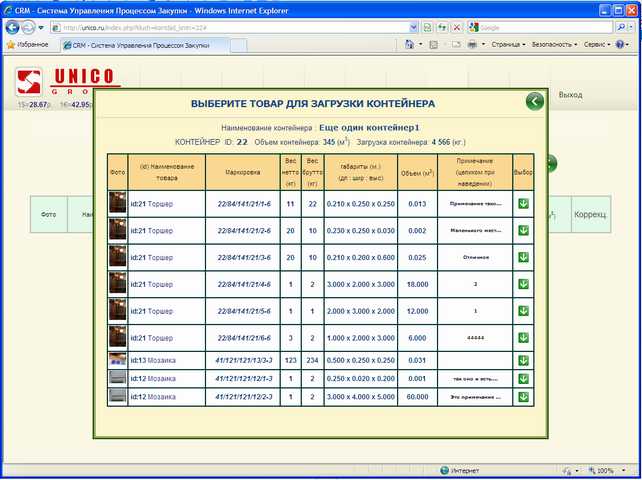Viewport: 642px width, 480px height.
Task: Click the Help question mark icon
Action: point(619,44)
